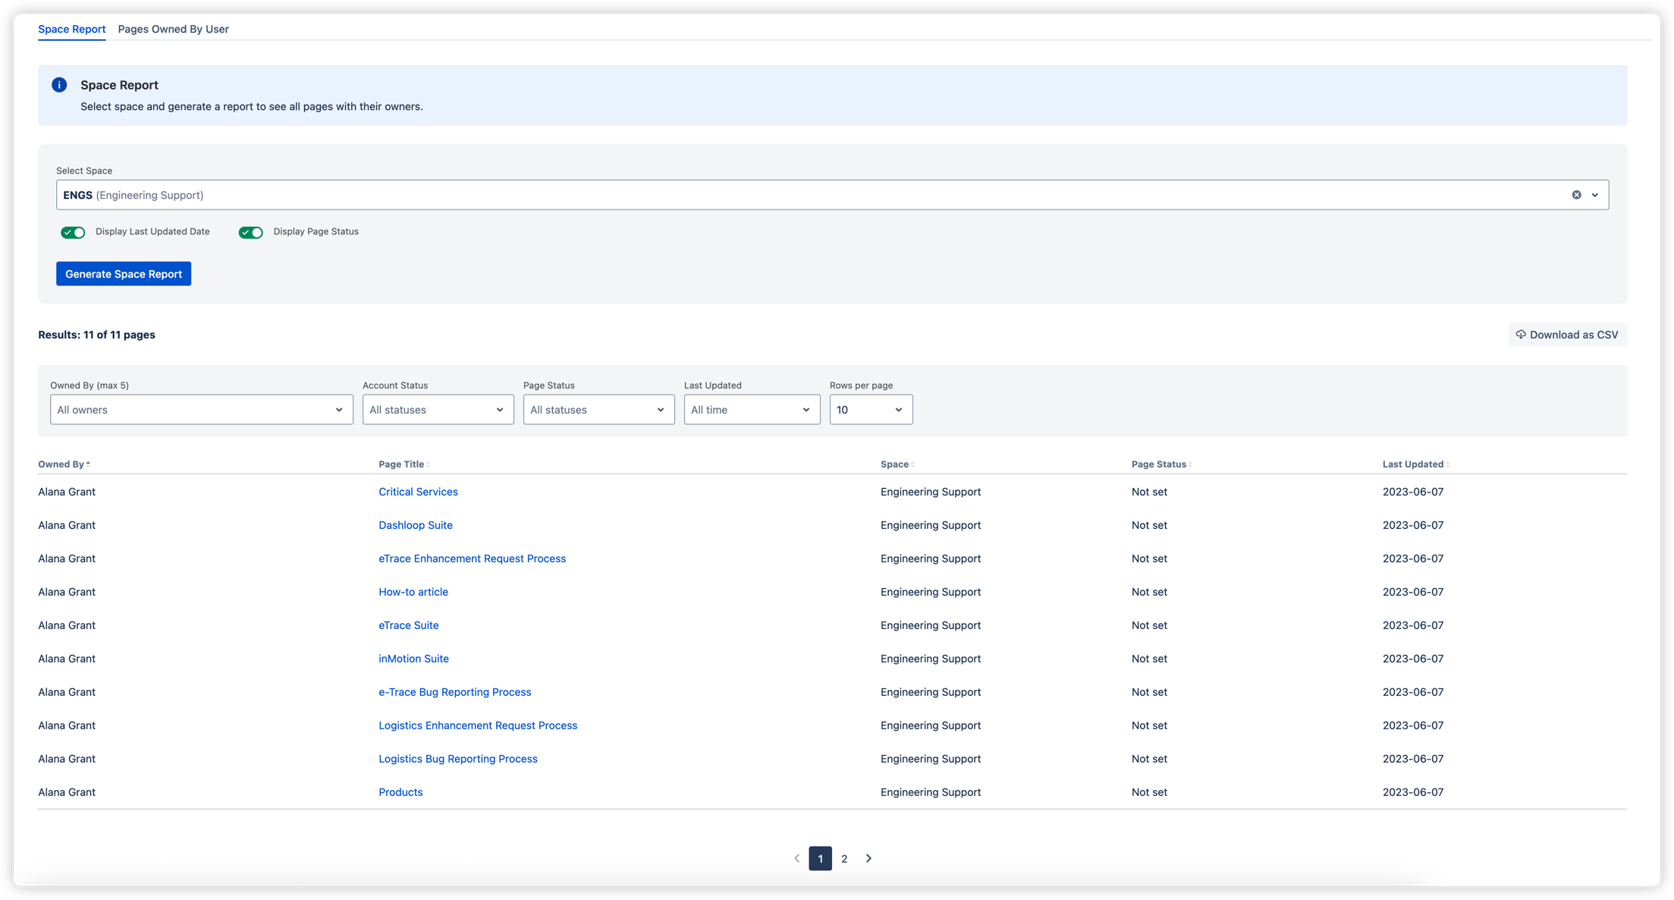Open the Critical Services page link
This screenshot has height=900, width=1674.
[418, 491]
